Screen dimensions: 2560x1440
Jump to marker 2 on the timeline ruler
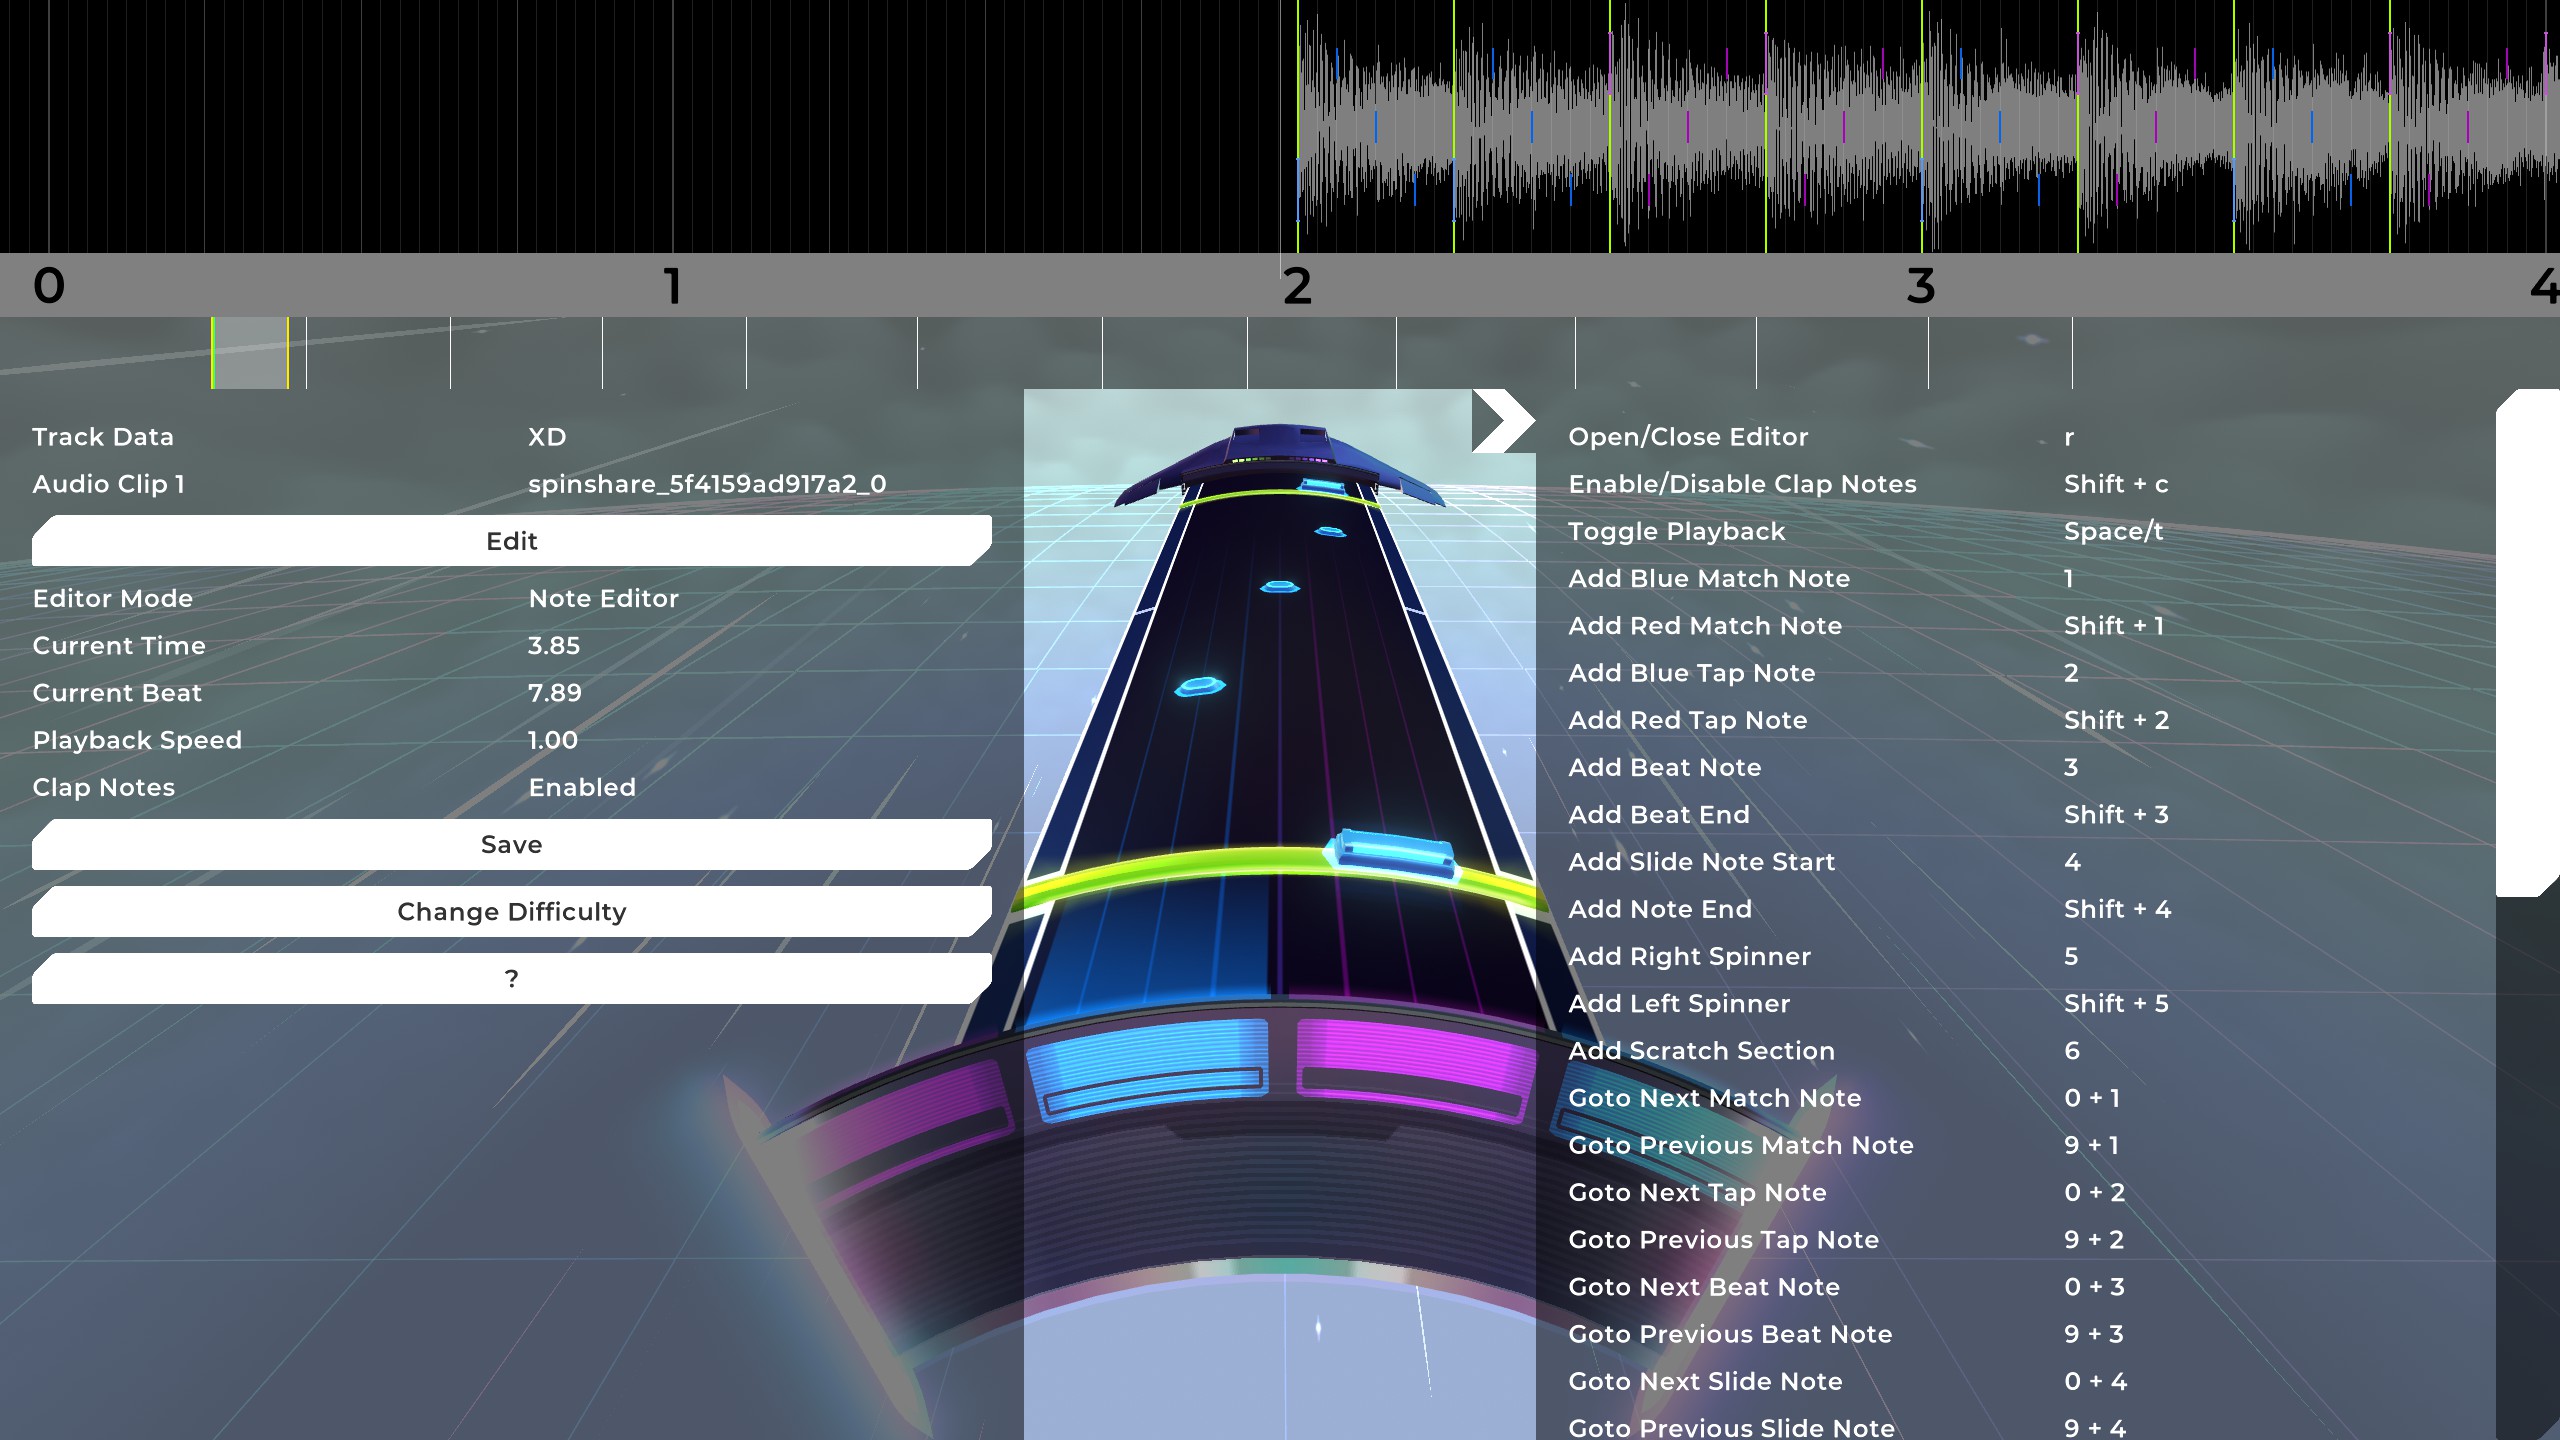point(1297,286)
